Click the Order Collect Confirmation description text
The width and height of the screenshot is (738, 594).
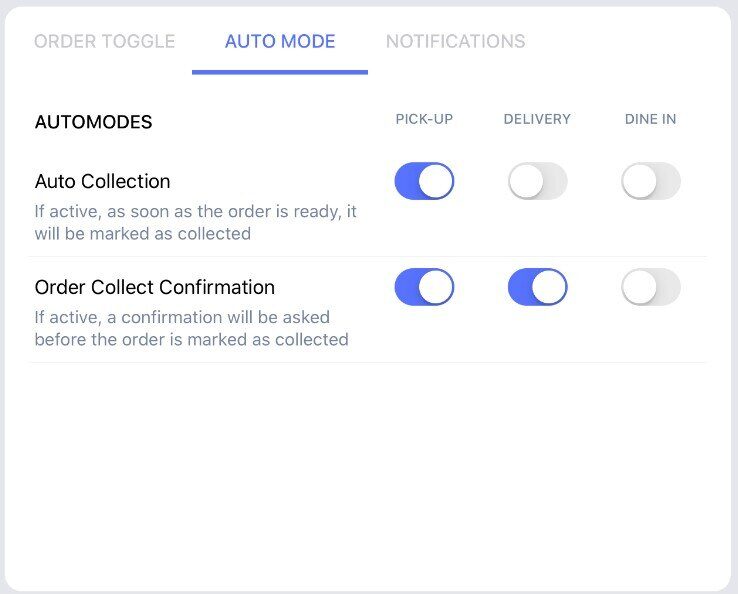191,328
